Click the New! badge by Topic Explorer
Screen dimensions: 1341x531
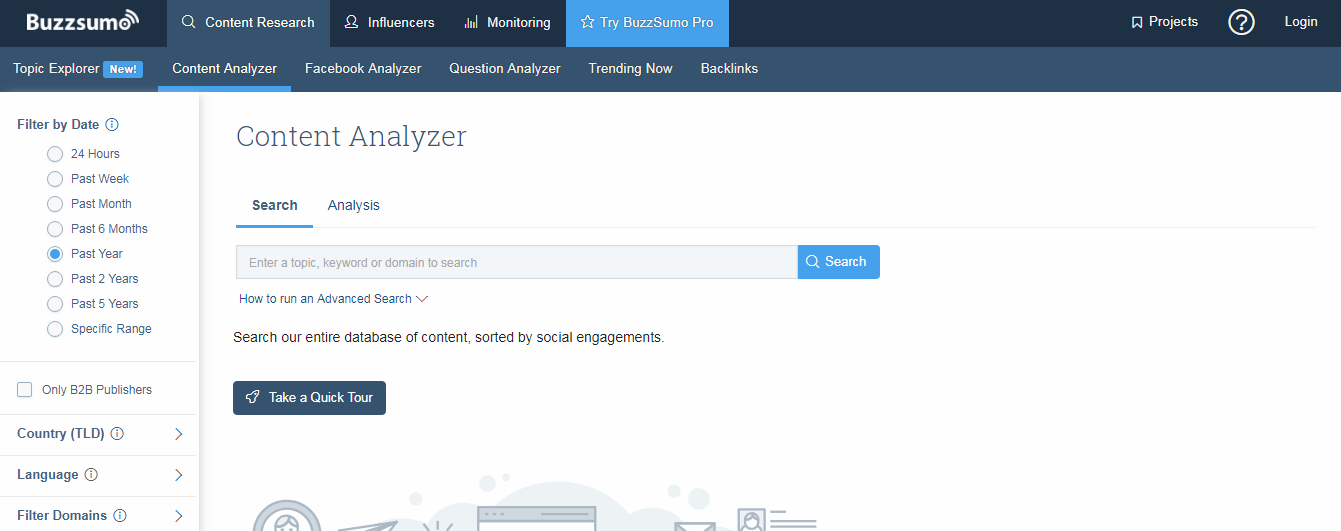pyautogui.click(x=123, y=69)
